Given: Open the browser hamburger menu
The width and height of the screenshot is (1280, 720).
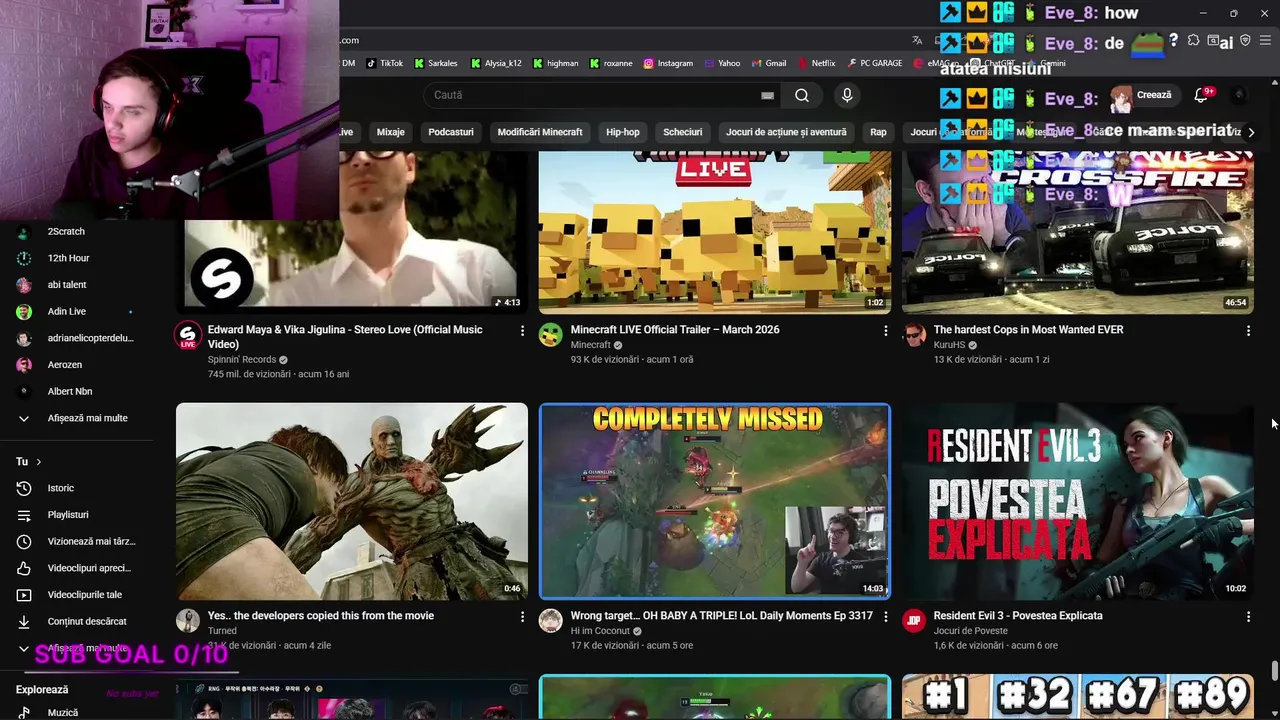Looking at the screenshot, I should click(1265, 40).
